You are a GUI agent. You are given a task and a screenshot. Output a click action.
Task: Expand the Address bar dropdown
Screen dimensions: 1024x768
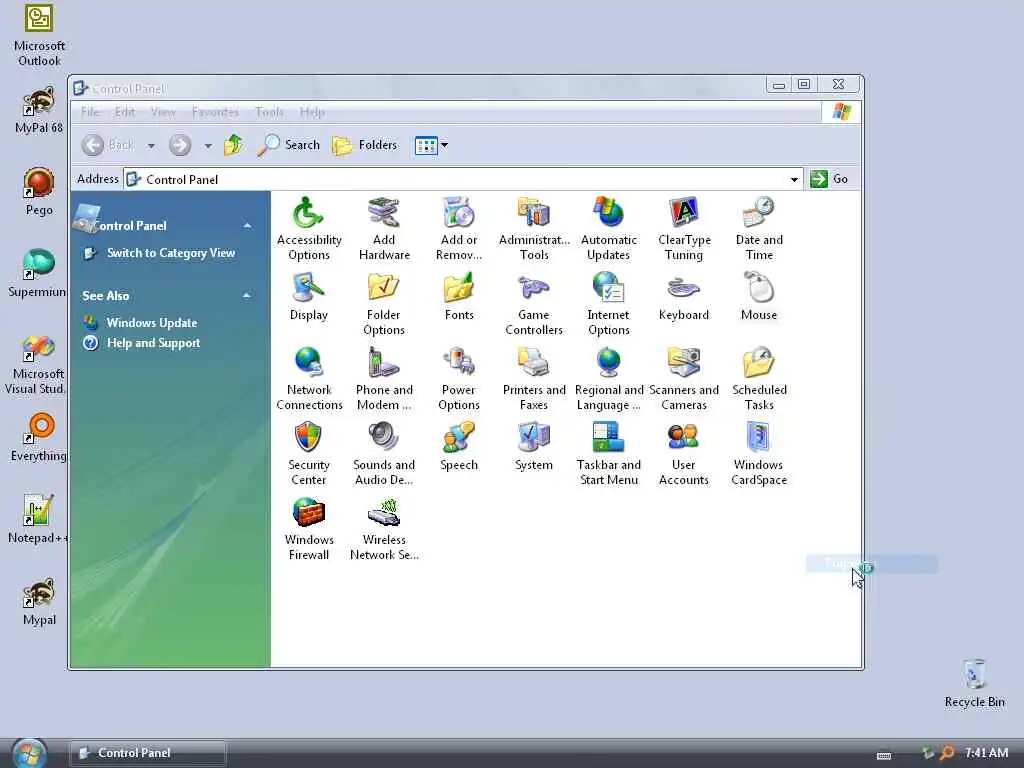pyautogui.click(x=794, y=179)
